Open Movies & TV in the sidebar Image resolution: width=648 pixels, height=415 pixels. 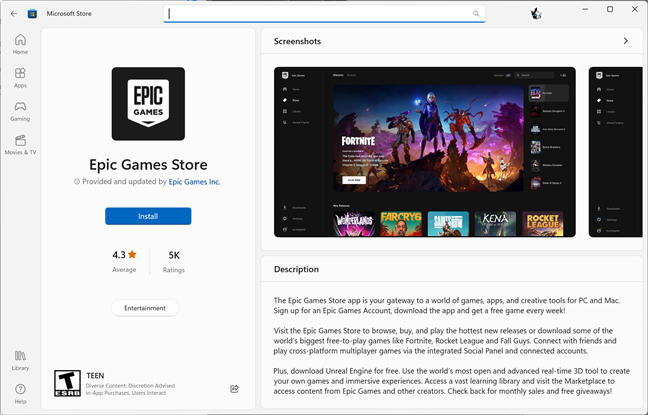(20, 145)
